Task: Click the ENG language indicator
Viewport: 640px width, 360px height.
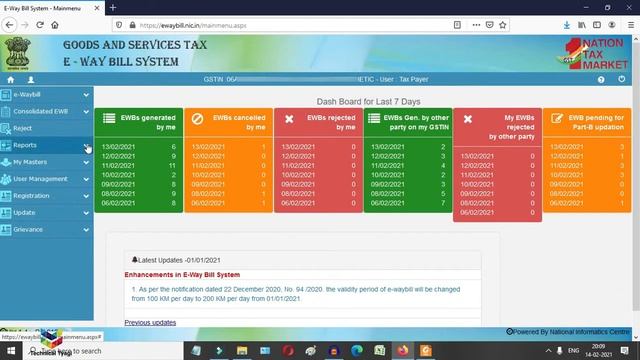Action: click(573, 351)
